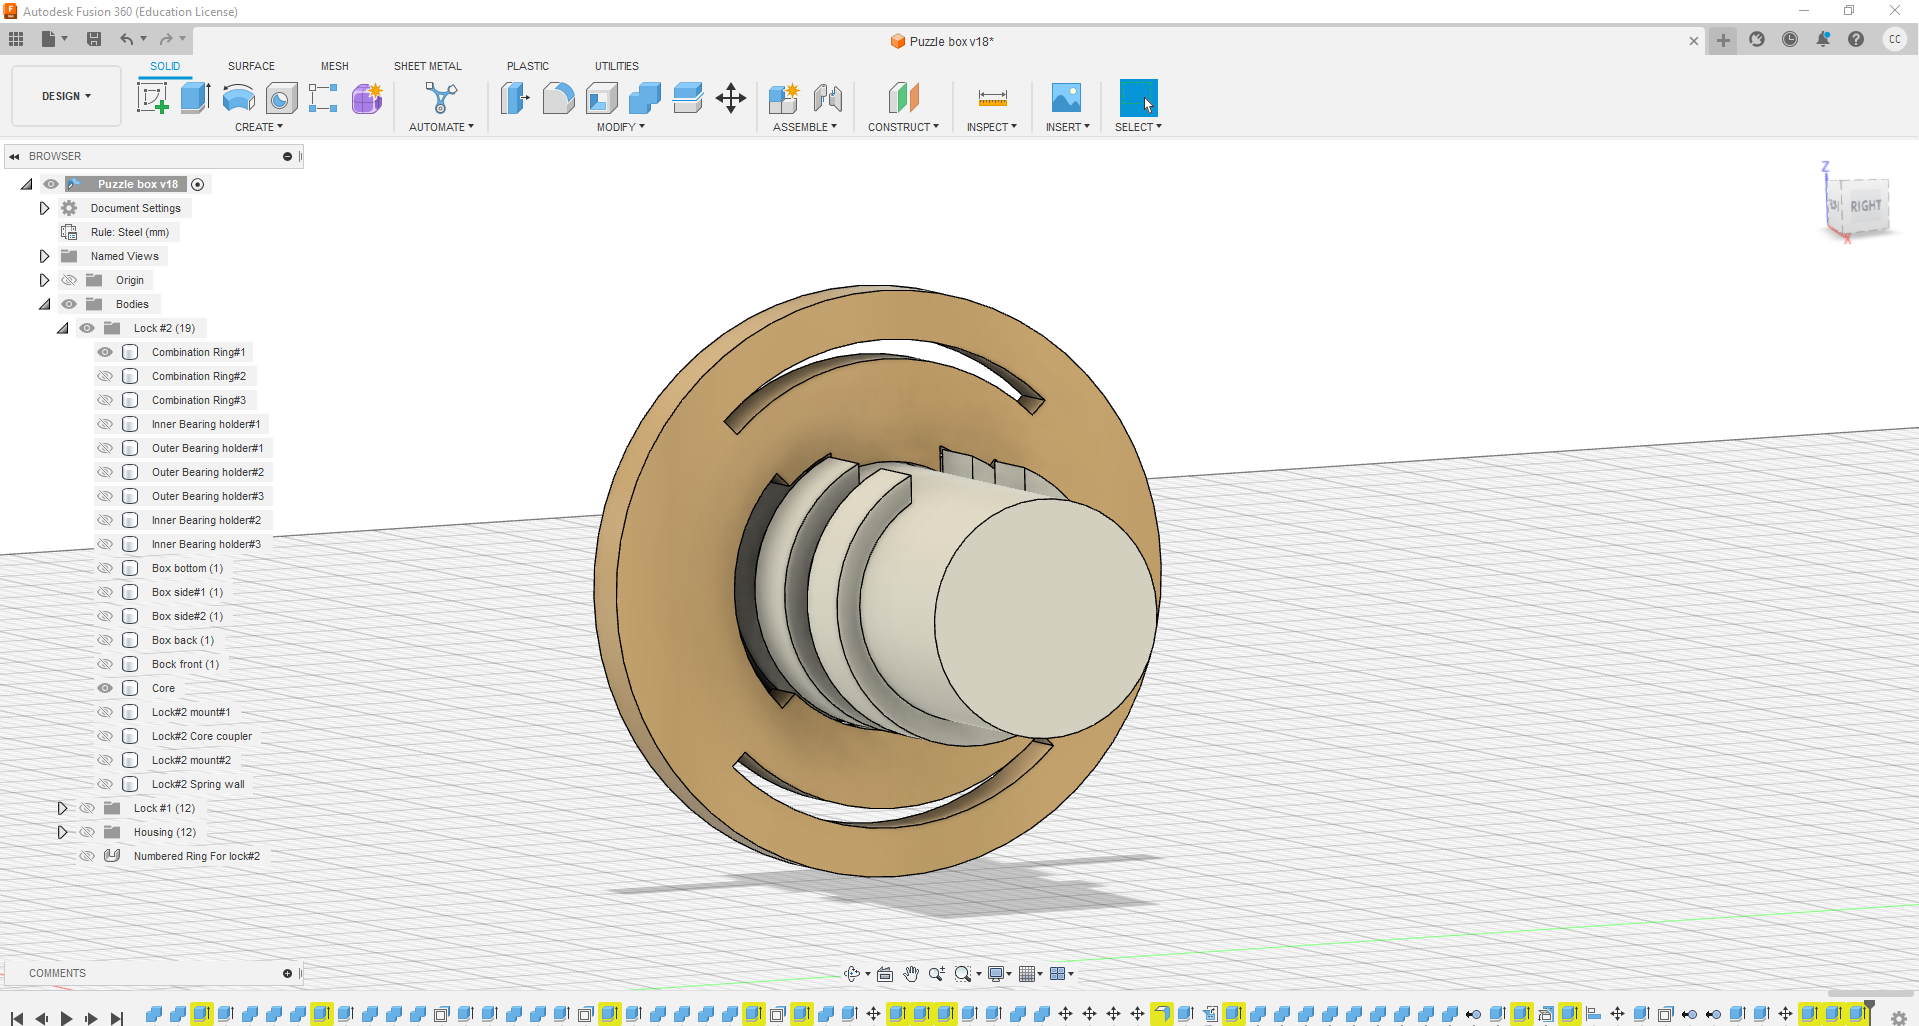Activate the Measure tool under Inspect
Screen dimensions: 1919x1026
(x=991, y=98)
